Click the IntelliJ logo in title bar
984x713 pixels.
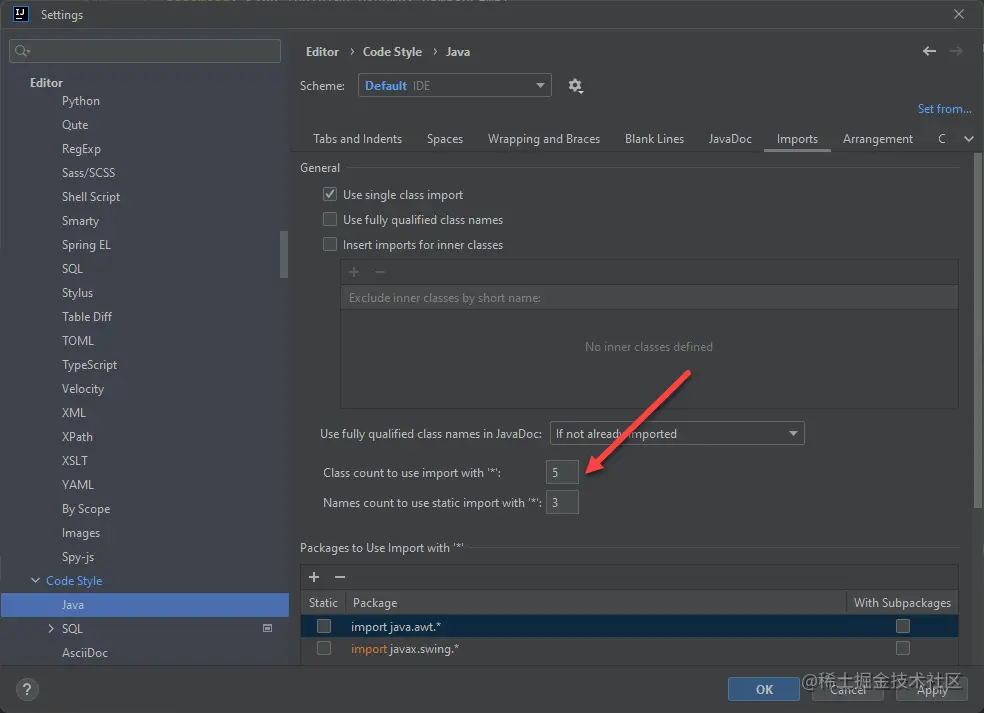click(21, 14)
